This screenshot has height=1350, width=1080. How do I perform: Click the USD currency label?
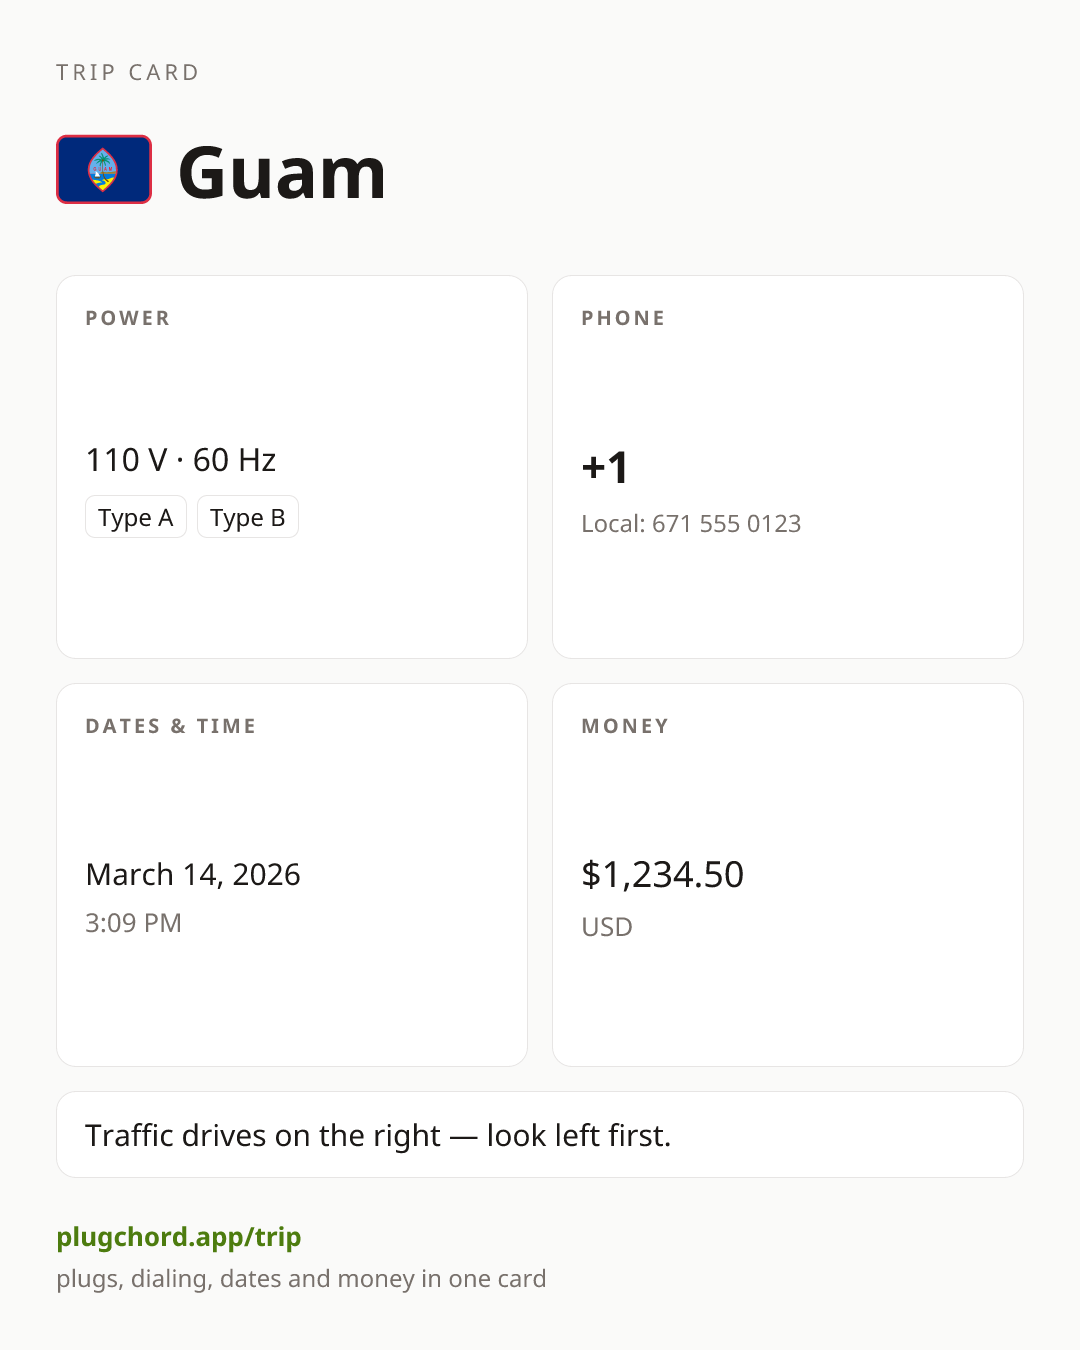point(607,927)
